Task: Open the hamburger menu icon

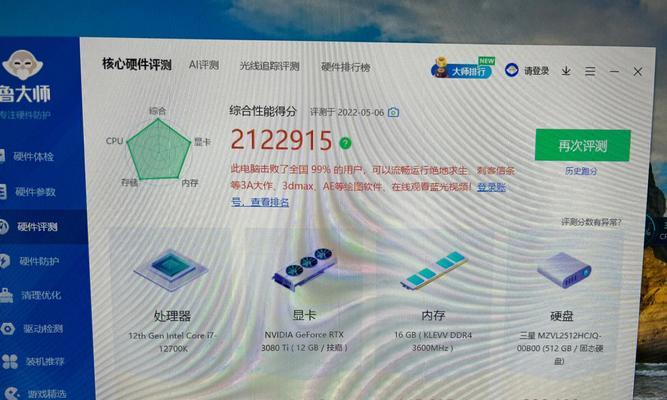Action: click(x=590, y=71)
